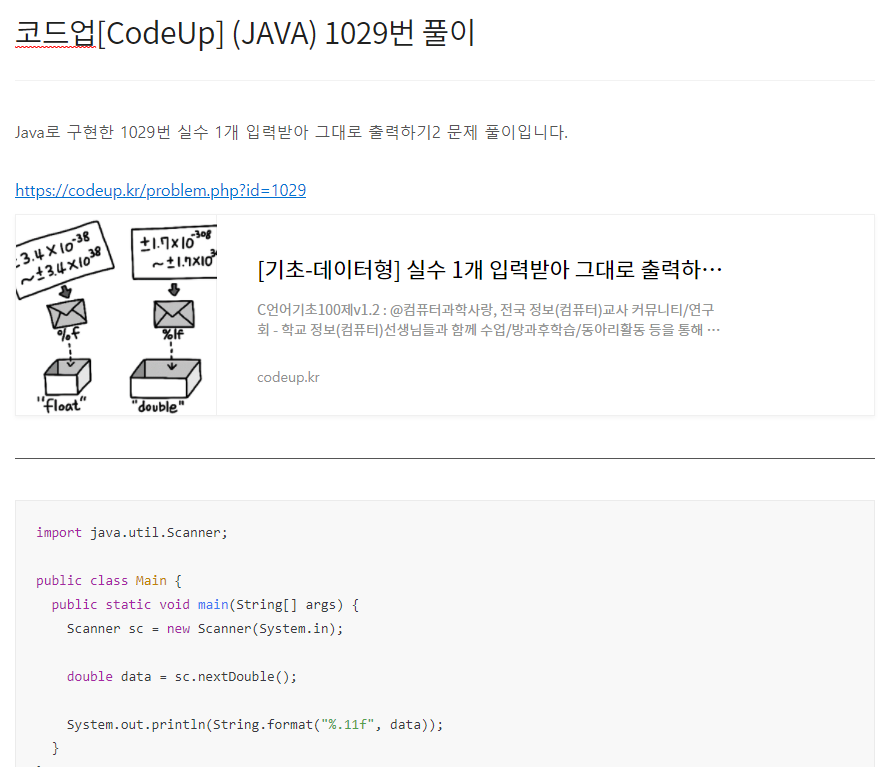Click the float and double illustration thumbnail
The width and height of the screenshot is (894, 767).
click(116, 315)
